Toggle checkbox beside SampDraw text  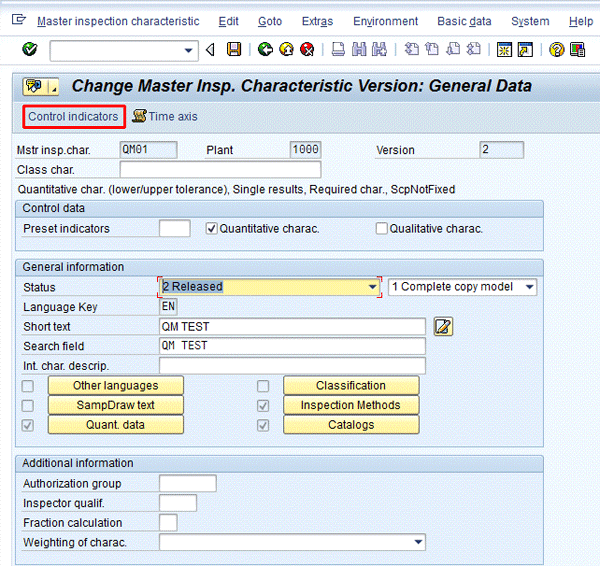(28, 406)
